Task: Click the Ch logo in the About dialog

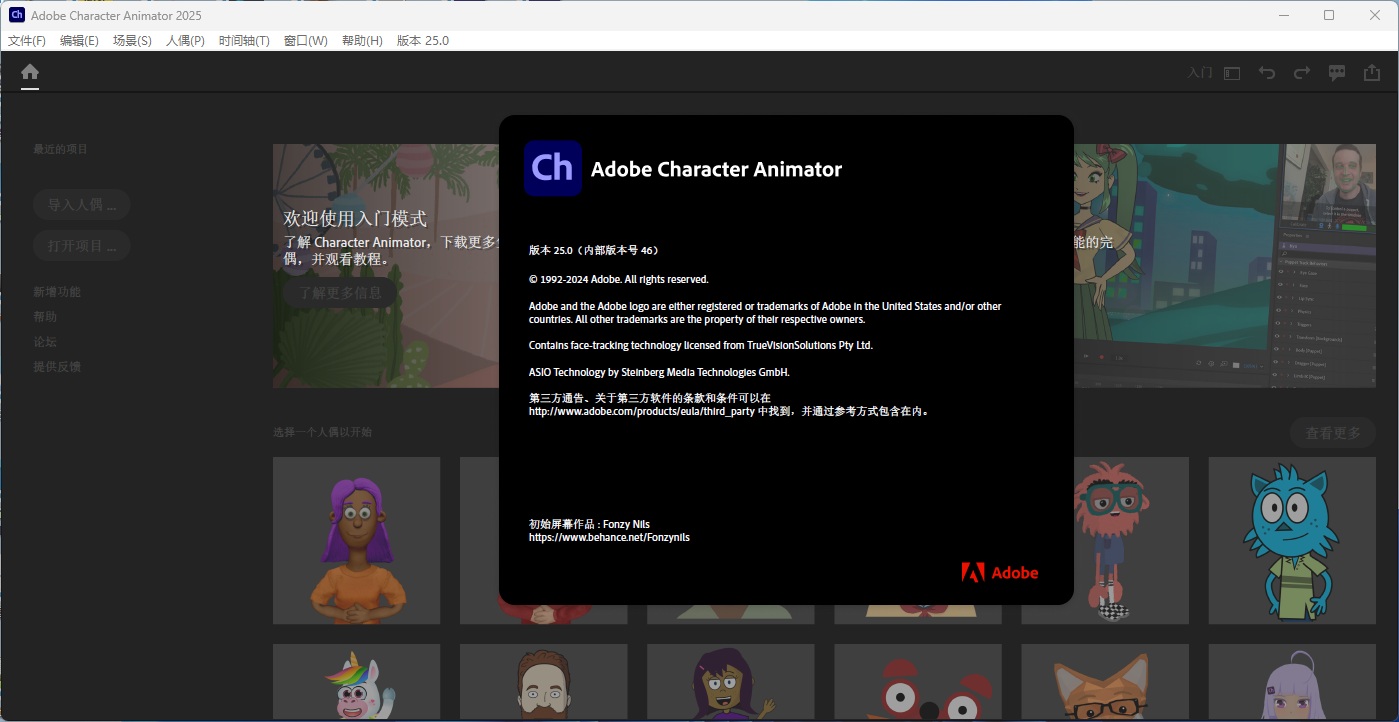Action: 552,168
